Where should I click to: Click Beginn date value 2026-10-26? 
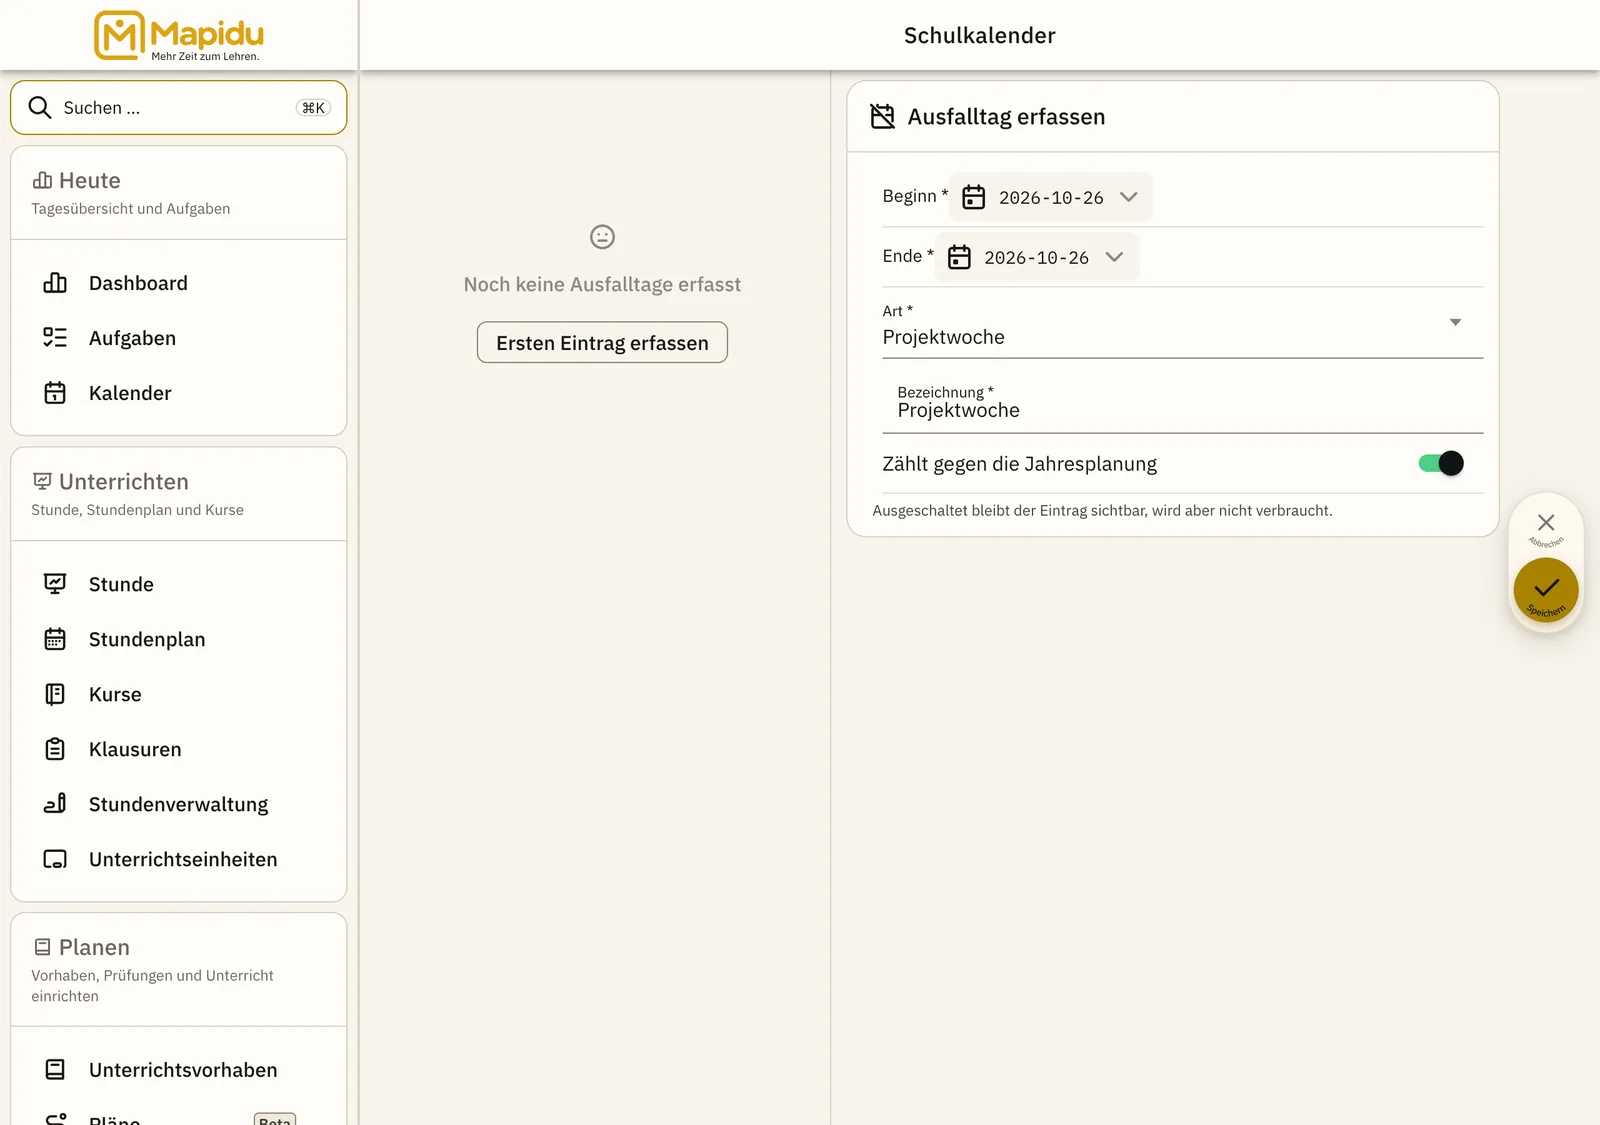click(1051, 198)
